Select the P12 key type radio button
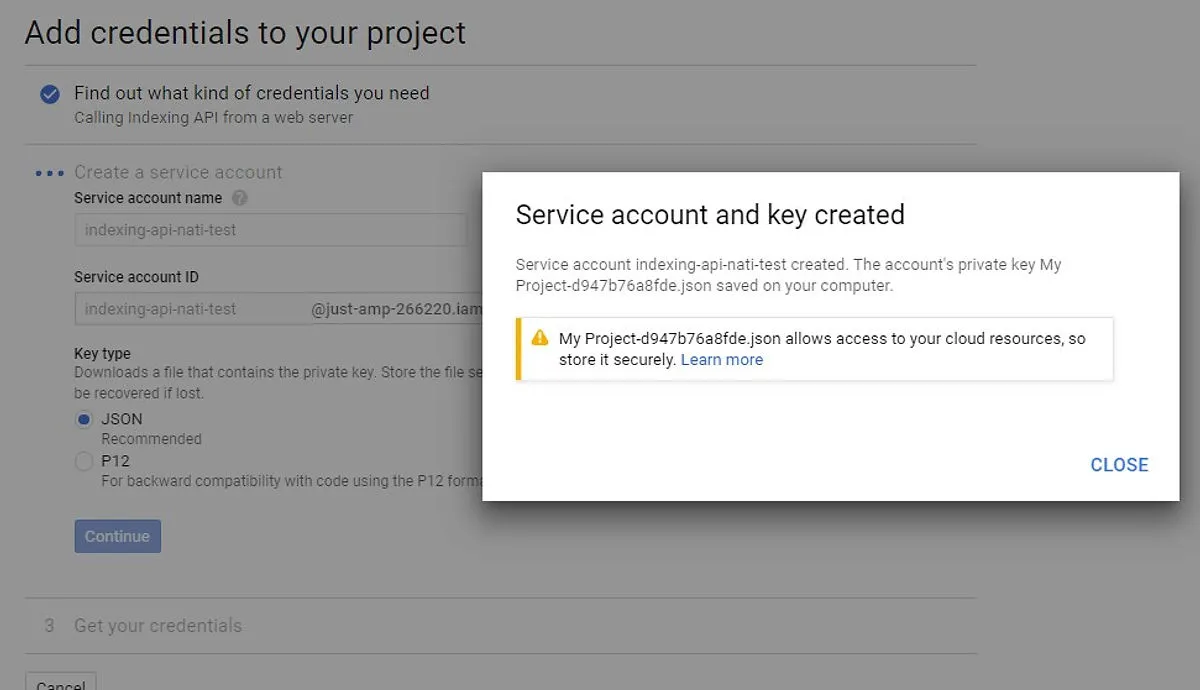Image resolution: width=1200 pixels, height=690 pixels. click(x=84, y=462)
